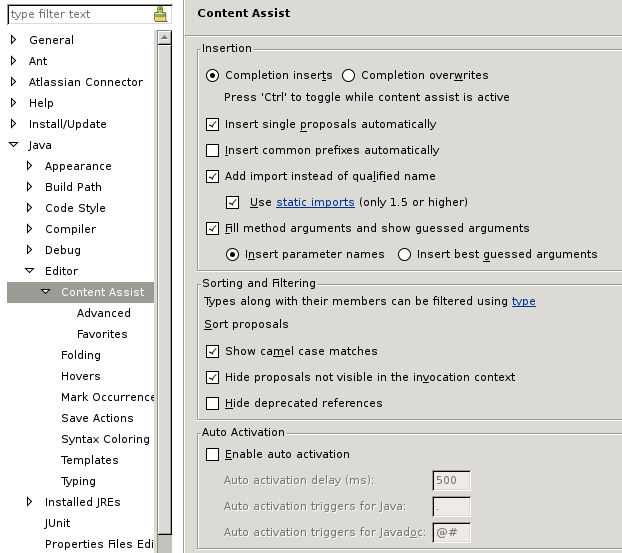Follow the 'type' filters link
The image size is (622, 553).
pyautogui.click(x=523, y=301)
